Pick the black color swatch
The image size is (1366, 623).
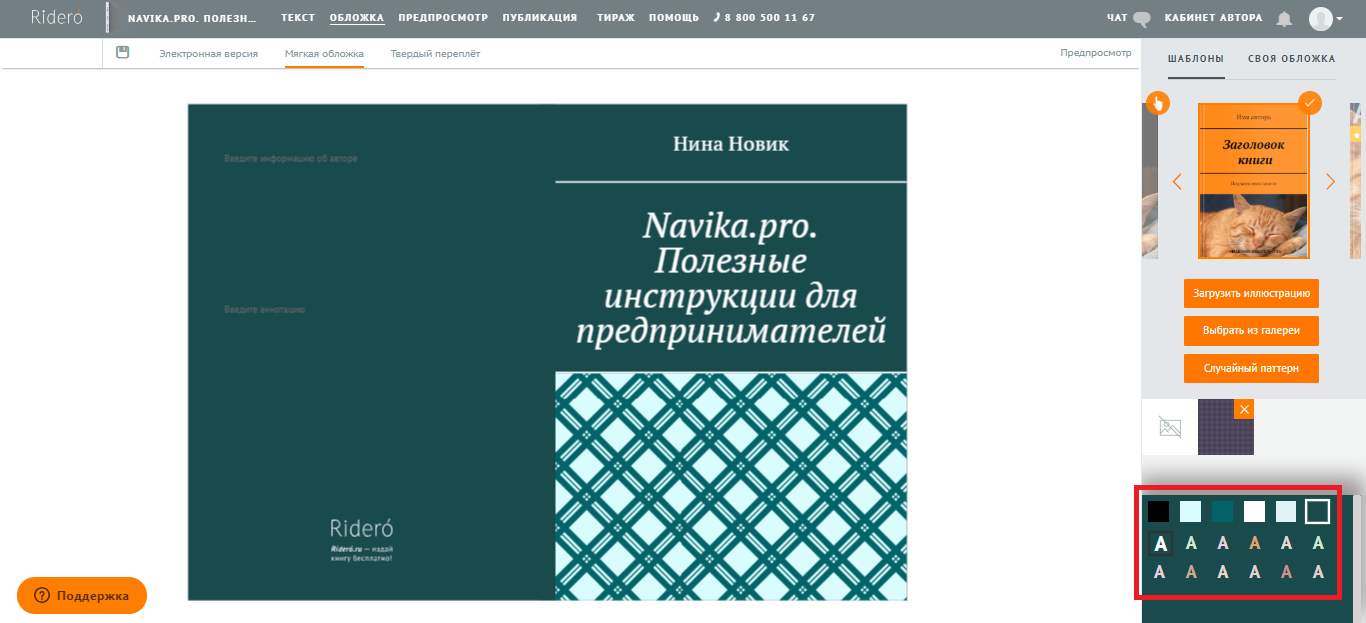coord(1158,512)
